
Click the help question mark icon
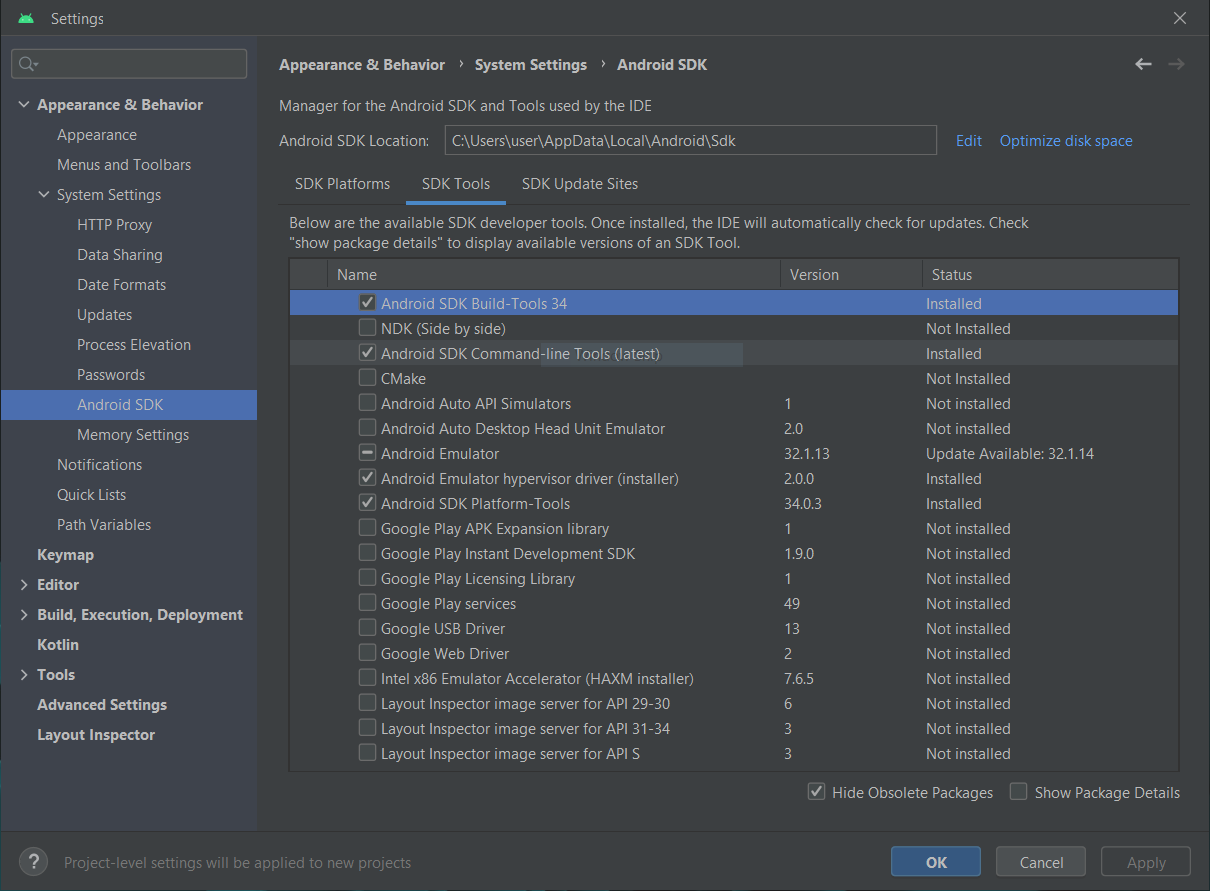tap(33, 862)
